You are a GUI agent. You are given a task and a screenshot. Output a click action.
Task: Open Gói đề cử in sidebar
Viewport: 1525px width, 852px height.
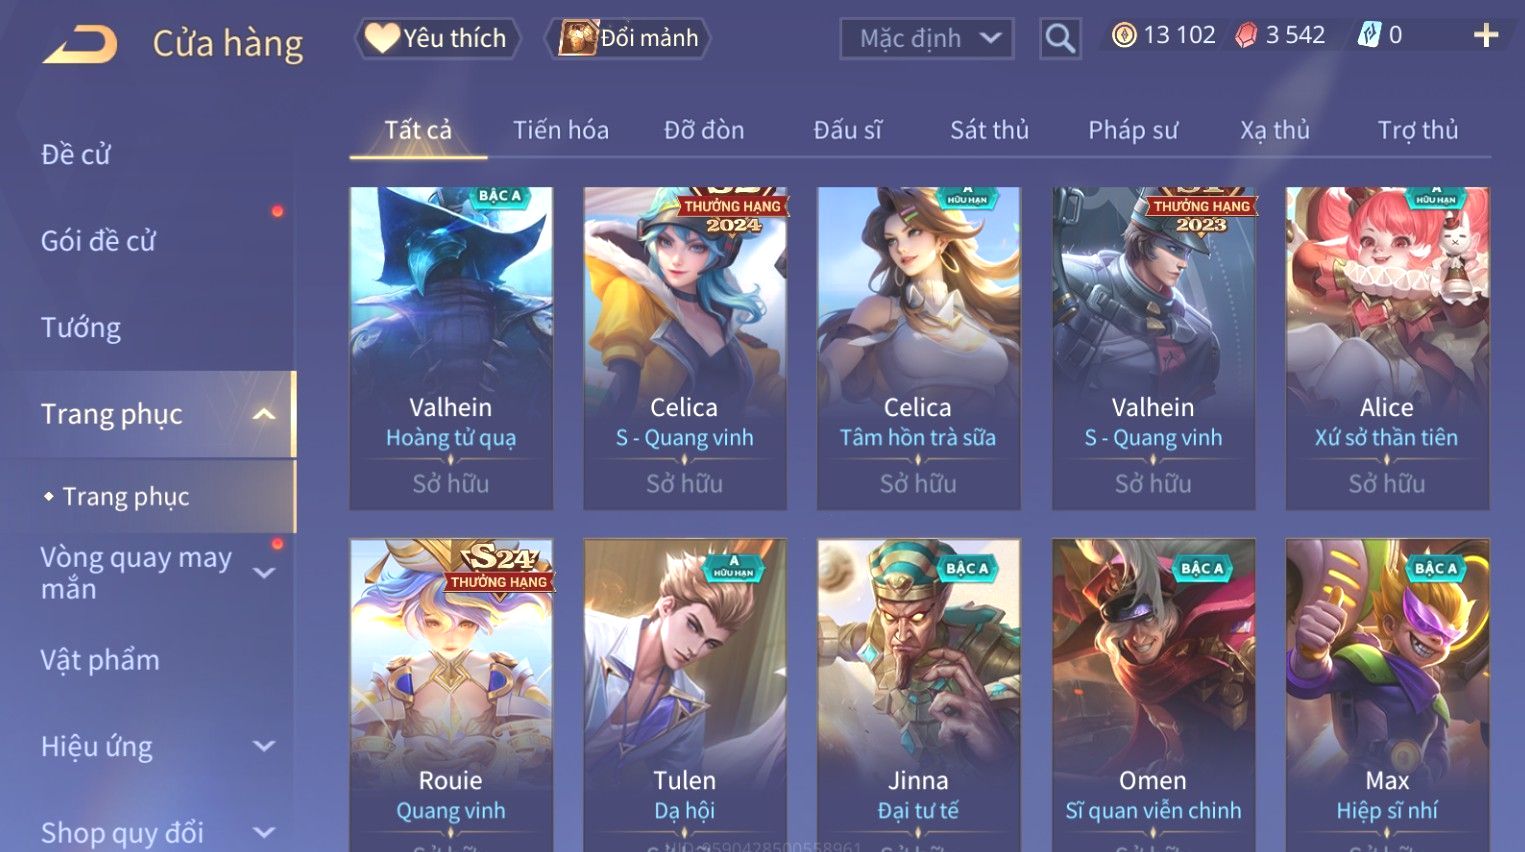98,241
